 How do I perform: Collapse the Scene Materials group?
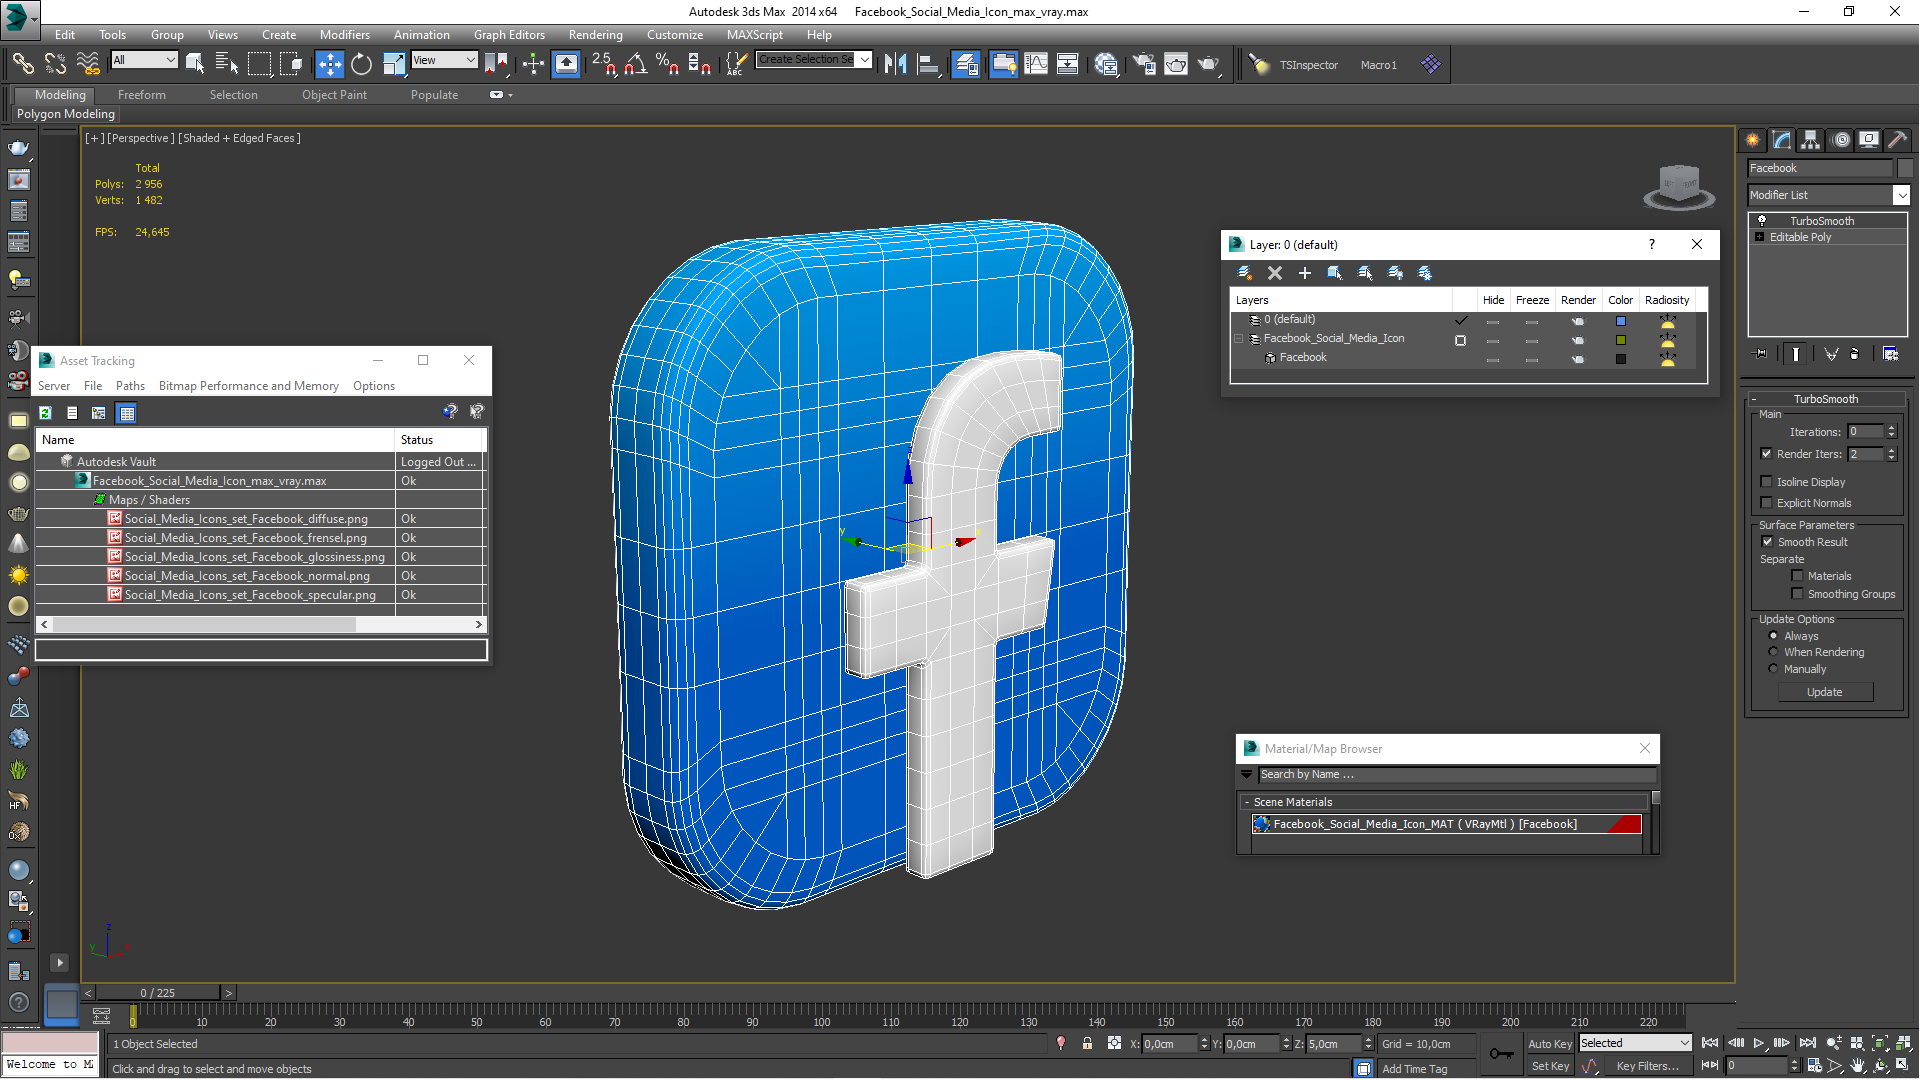point(1247,802)
